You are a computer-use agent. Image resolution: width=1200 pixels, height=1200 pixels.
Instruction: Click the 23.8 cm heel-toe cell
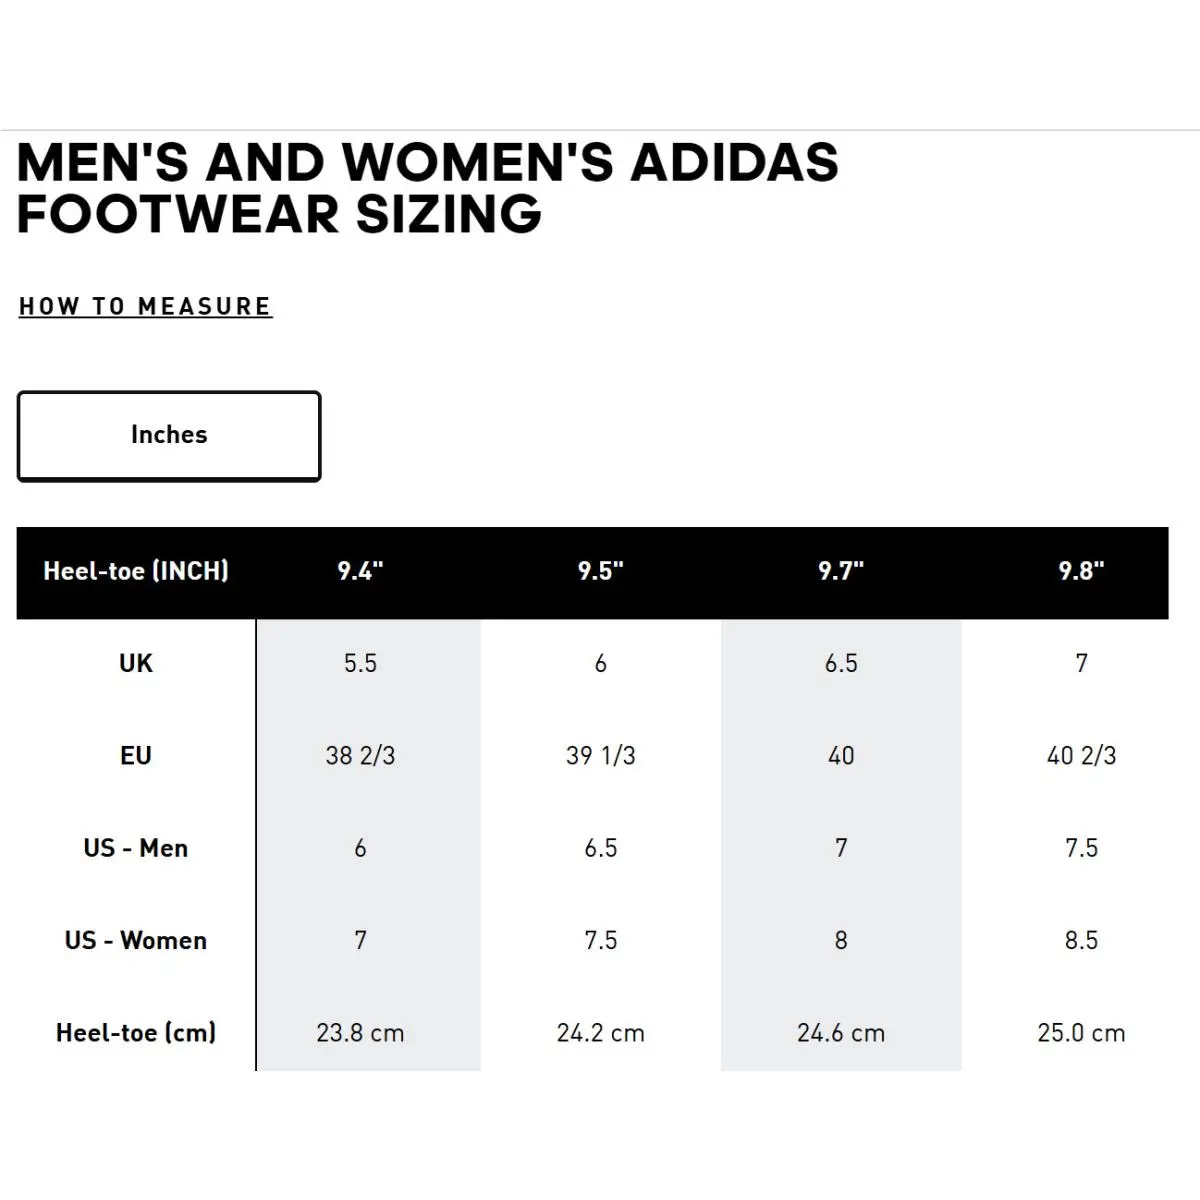[x=360, y=1033]
